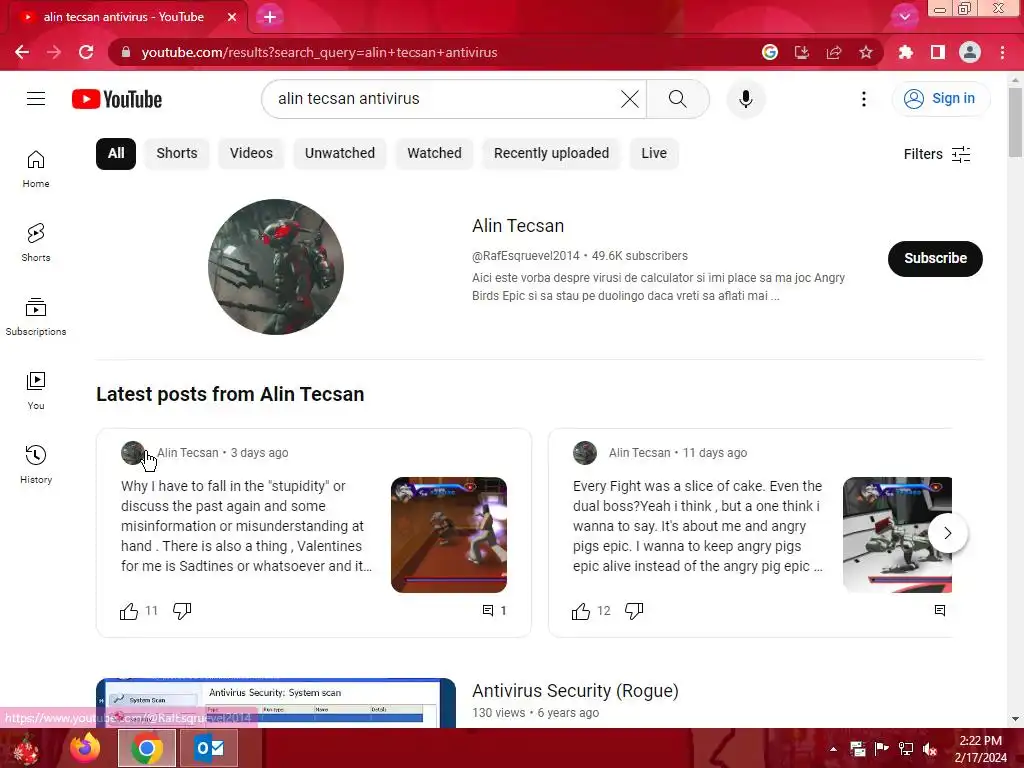Open comments on the 11 days ago post
This screenshot has height=768, width=1024.
click(x=940, y=611)
